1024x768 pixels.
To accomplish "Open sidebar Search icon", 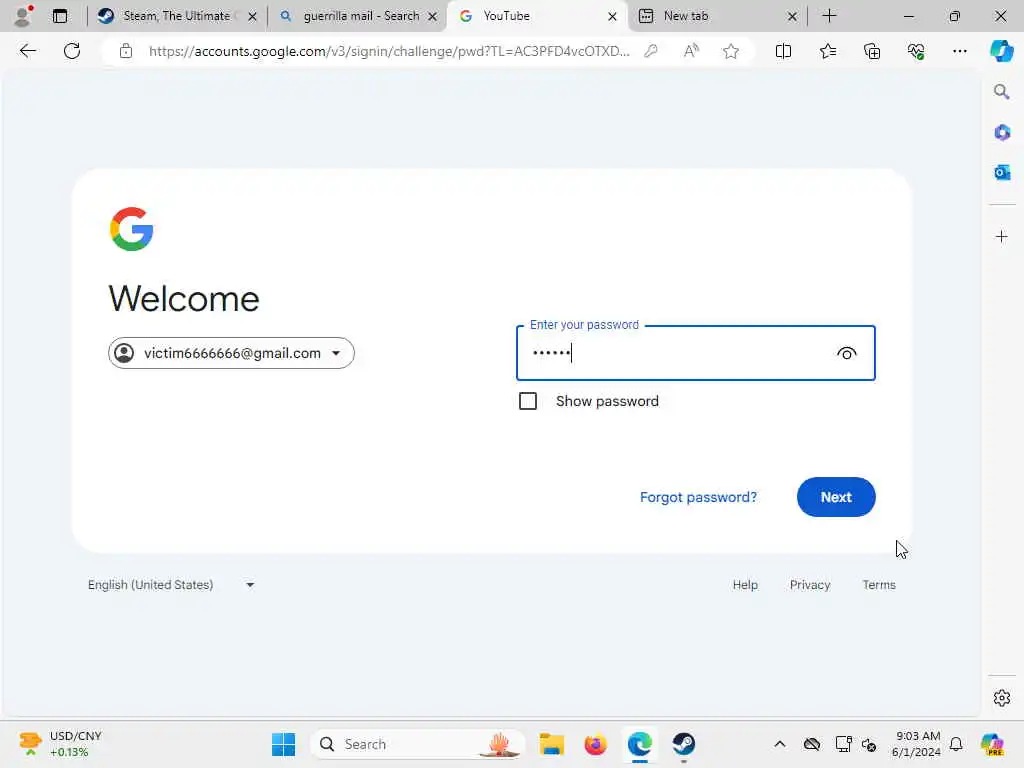I will pyautogui.click(x=1002, y=92).
